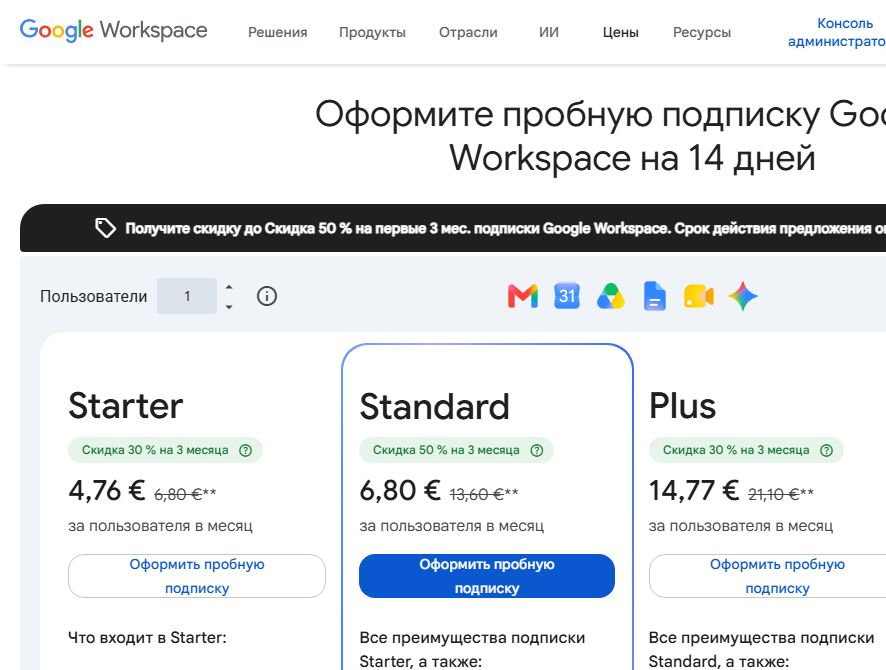886x670 pixels.
Task: Click the Google Meet icon
Action: tap(699, 296)
